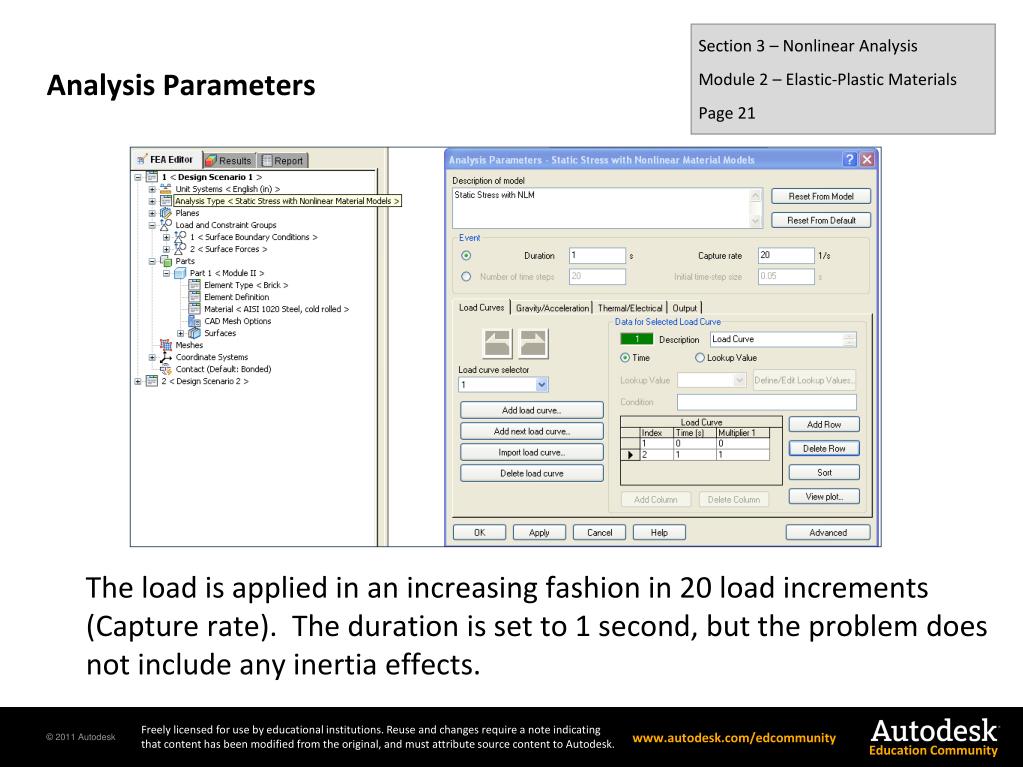Click Import load curve.. button
This screenshot has height=767, width=1023.
coord(532,452)
